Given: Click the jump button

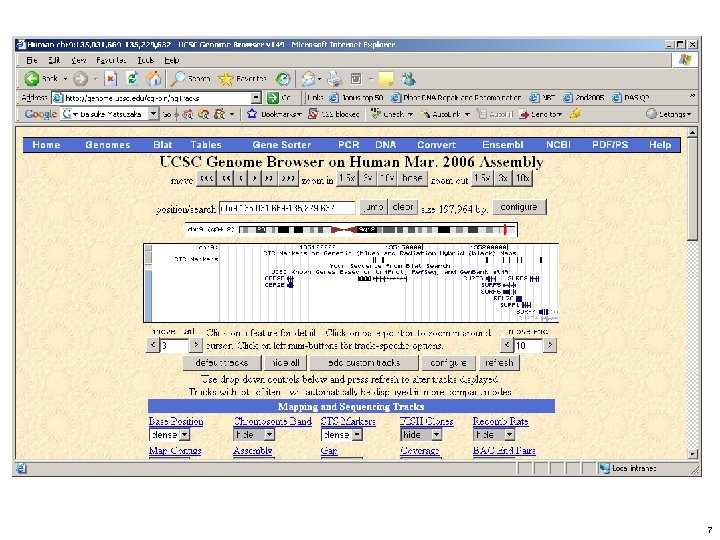Looking at the screenshot, I should coord(373,207).
